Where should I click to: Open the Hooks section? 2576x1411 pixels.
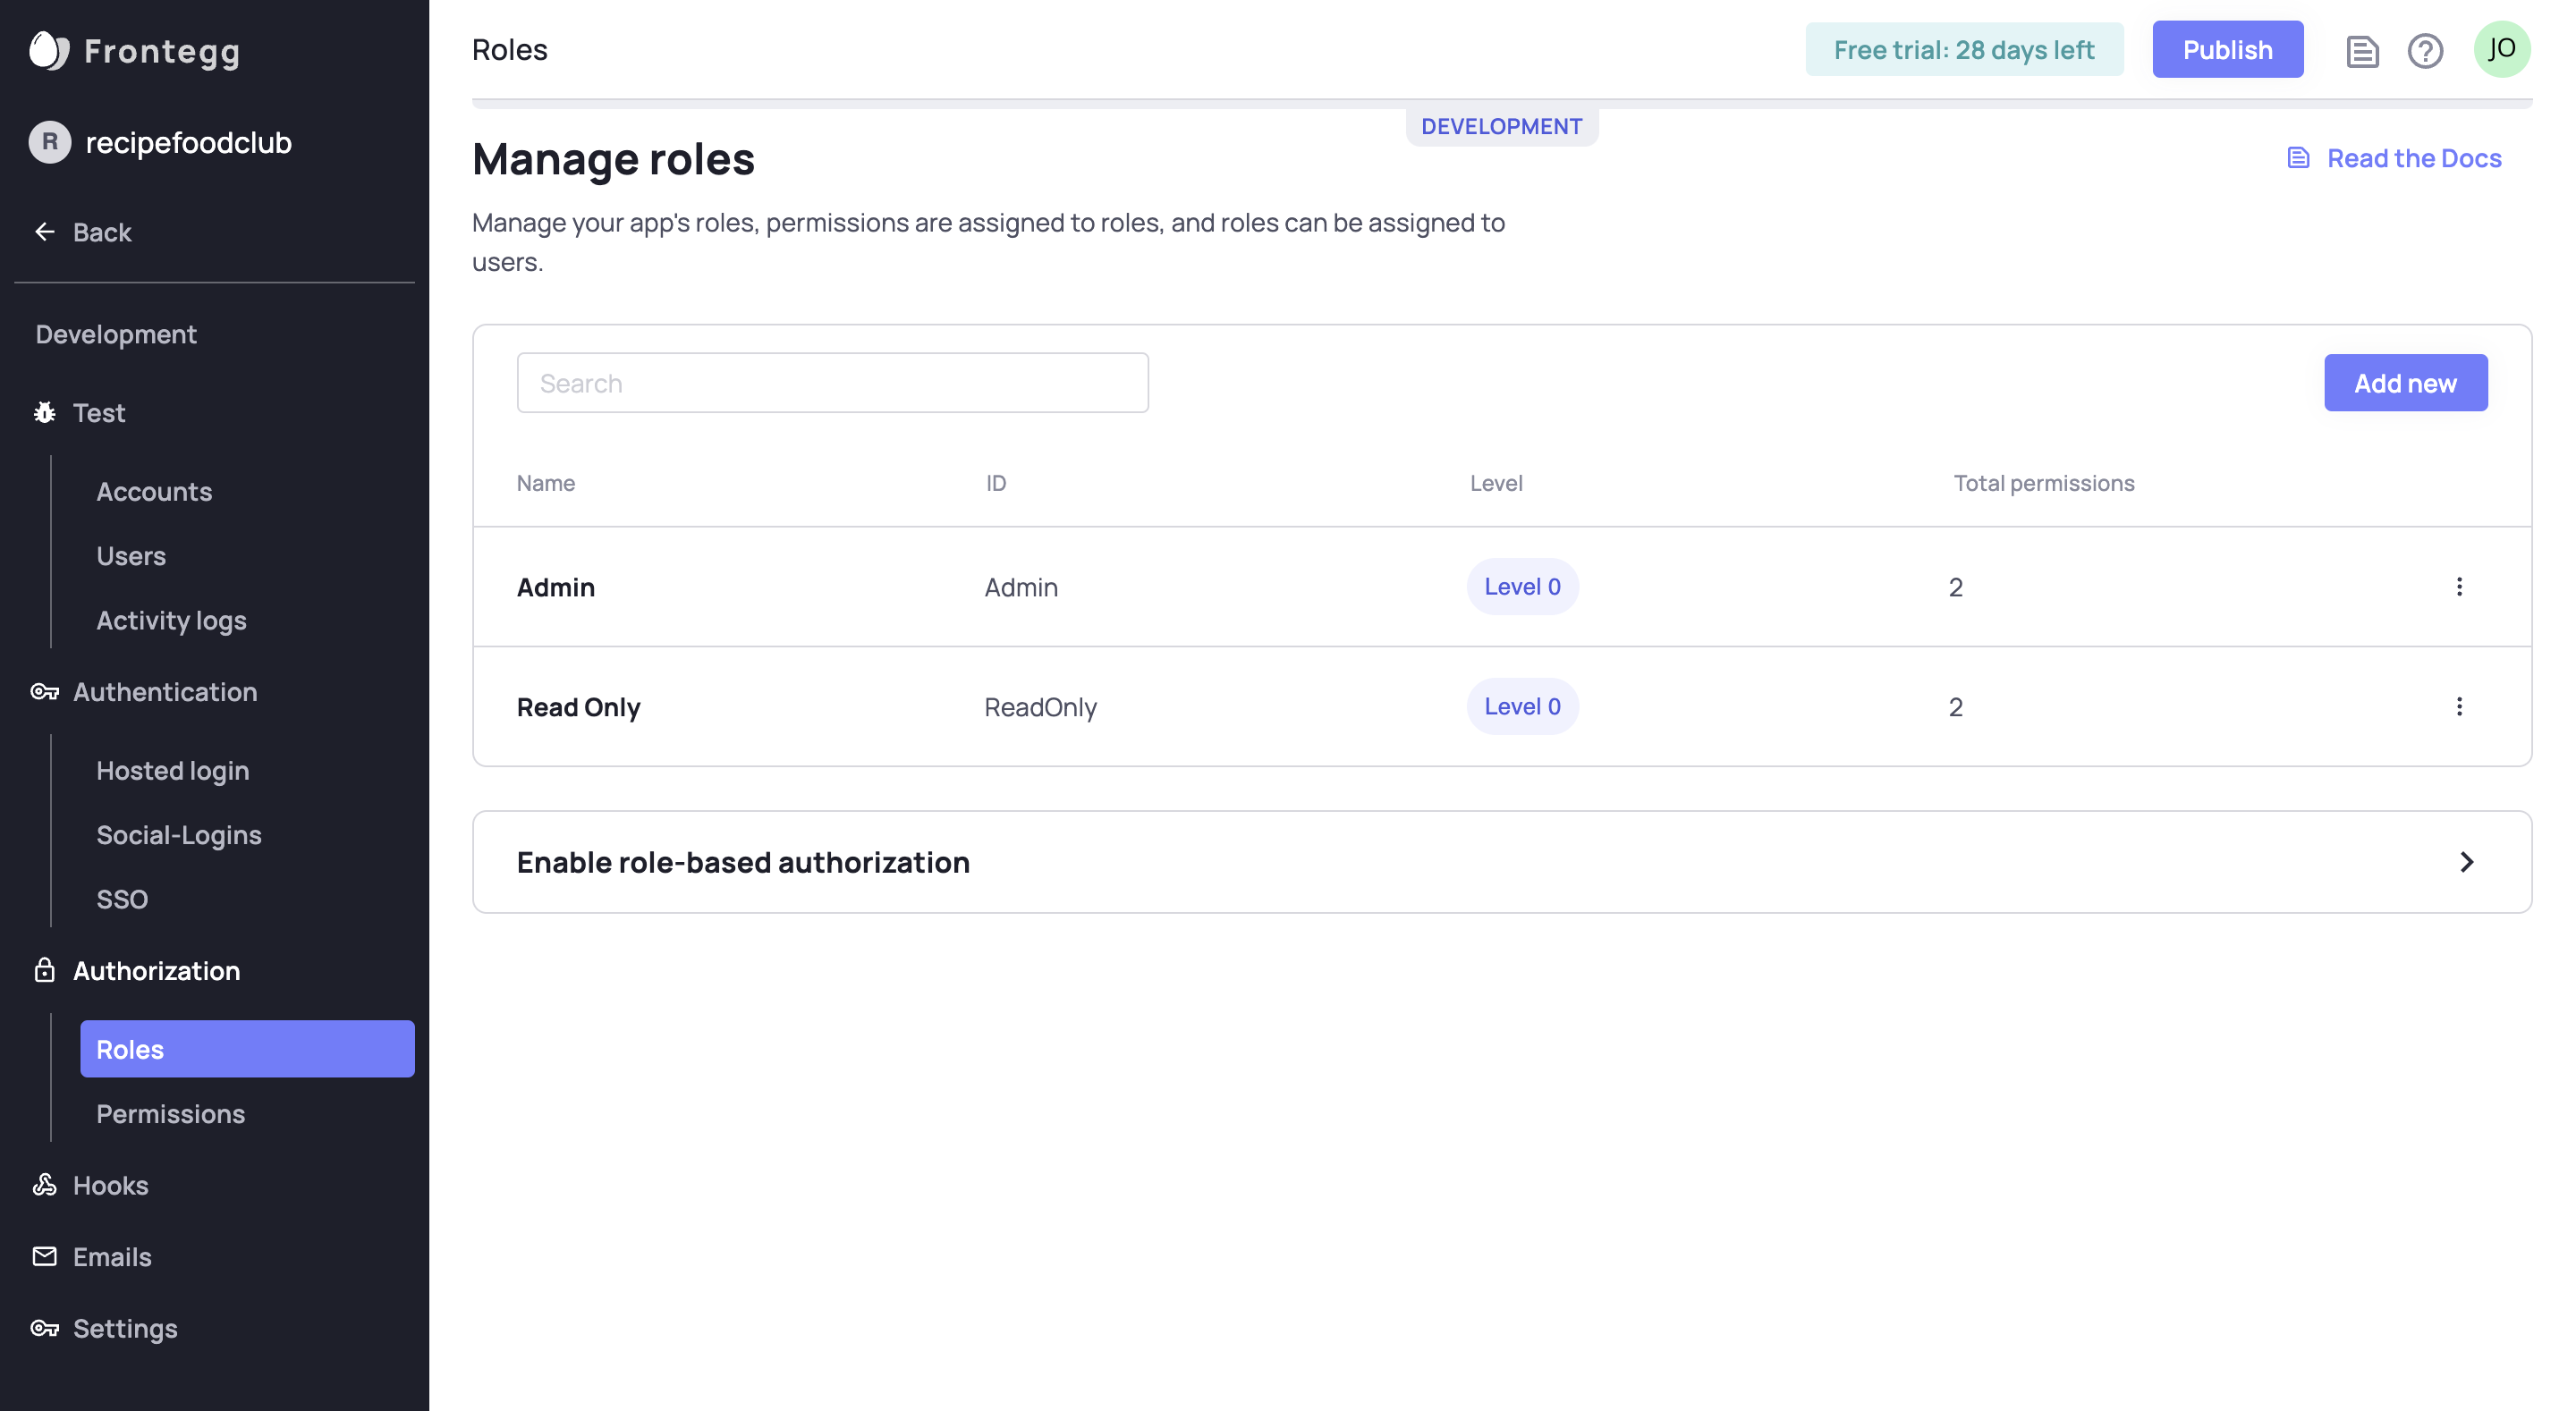(110, 1185)
